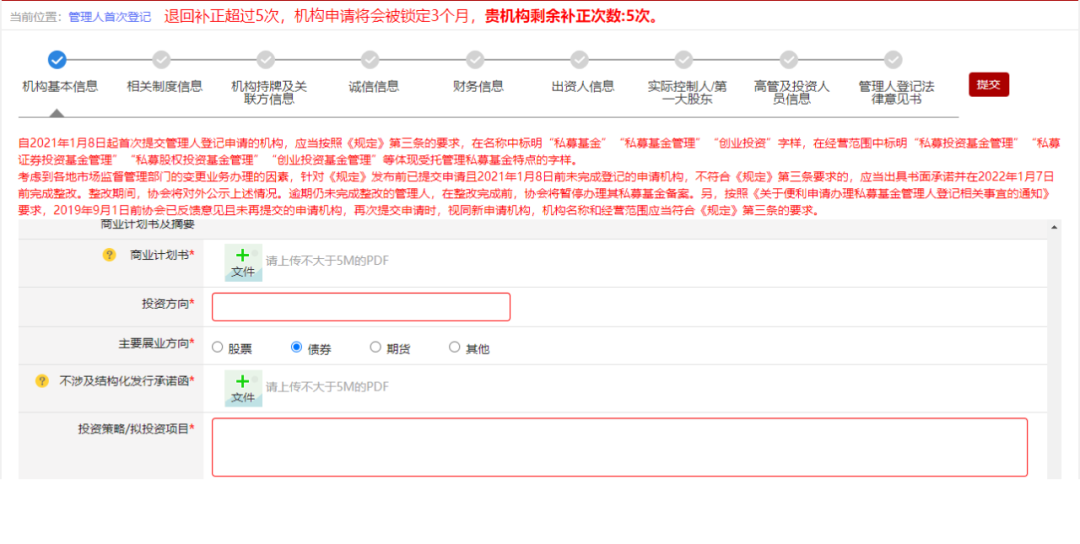The height and width of the screenshot is (544, 1080).
Task: Upload file for 商业计划书
Action: [x=243, y=263]
